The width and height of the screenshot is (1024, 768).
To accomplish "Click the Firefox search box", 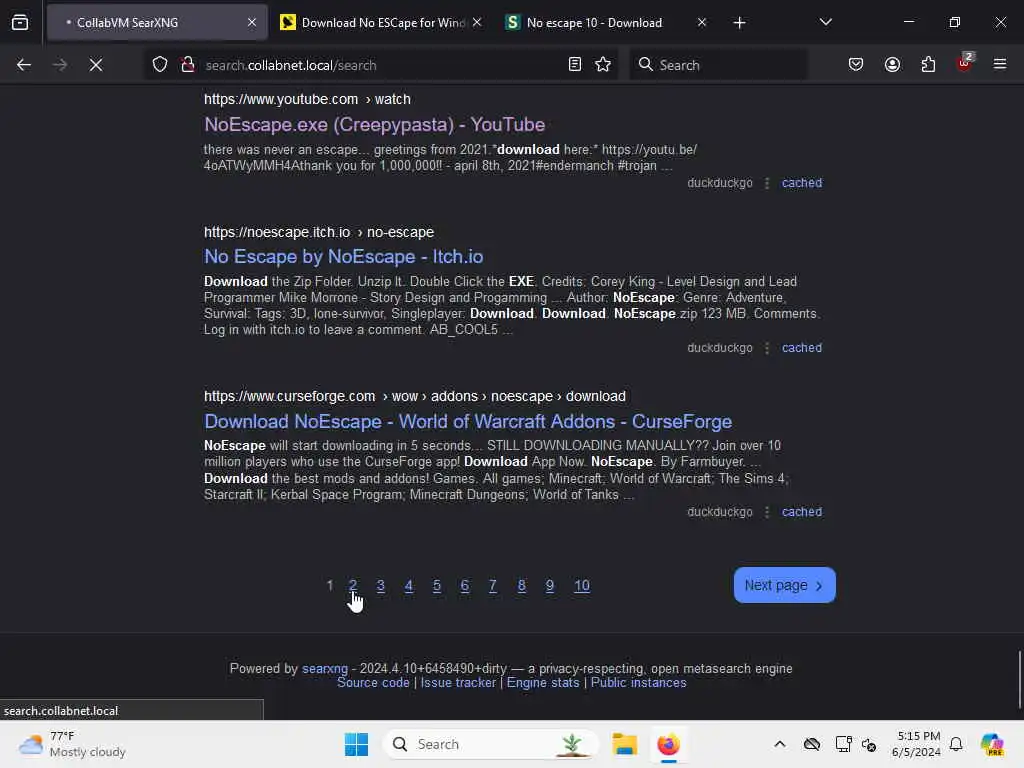I will click(x=718, y=65).
